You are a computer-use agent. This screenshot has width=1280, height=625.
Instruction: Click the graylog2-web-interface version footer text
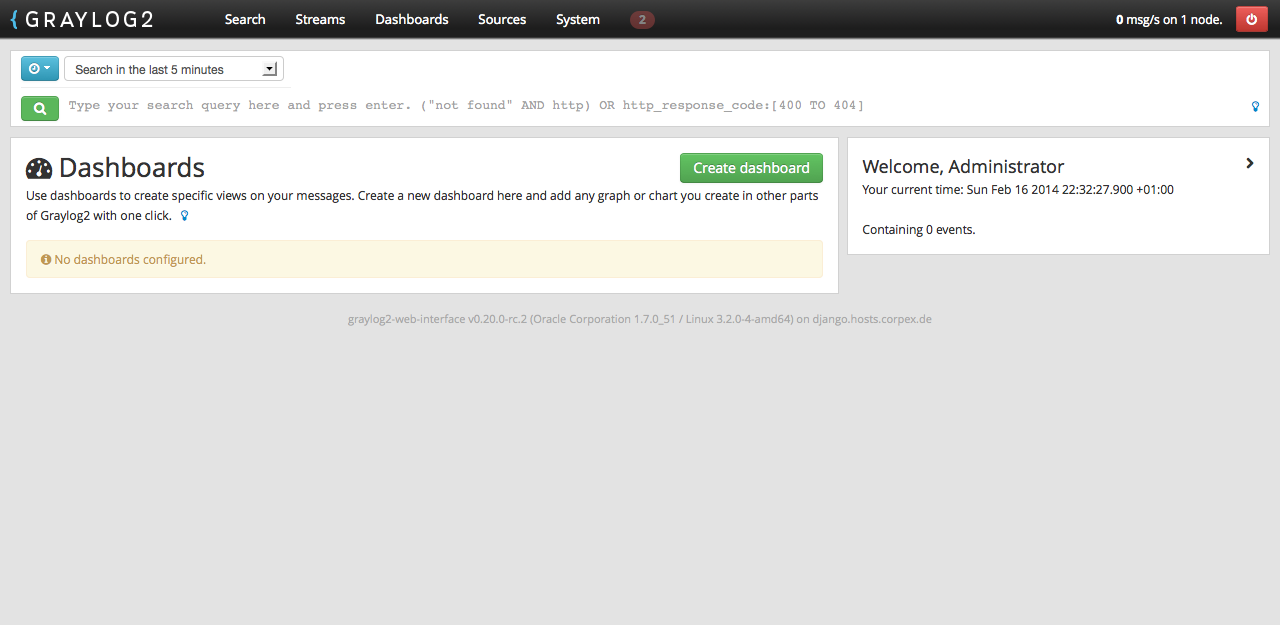point(639,319)
